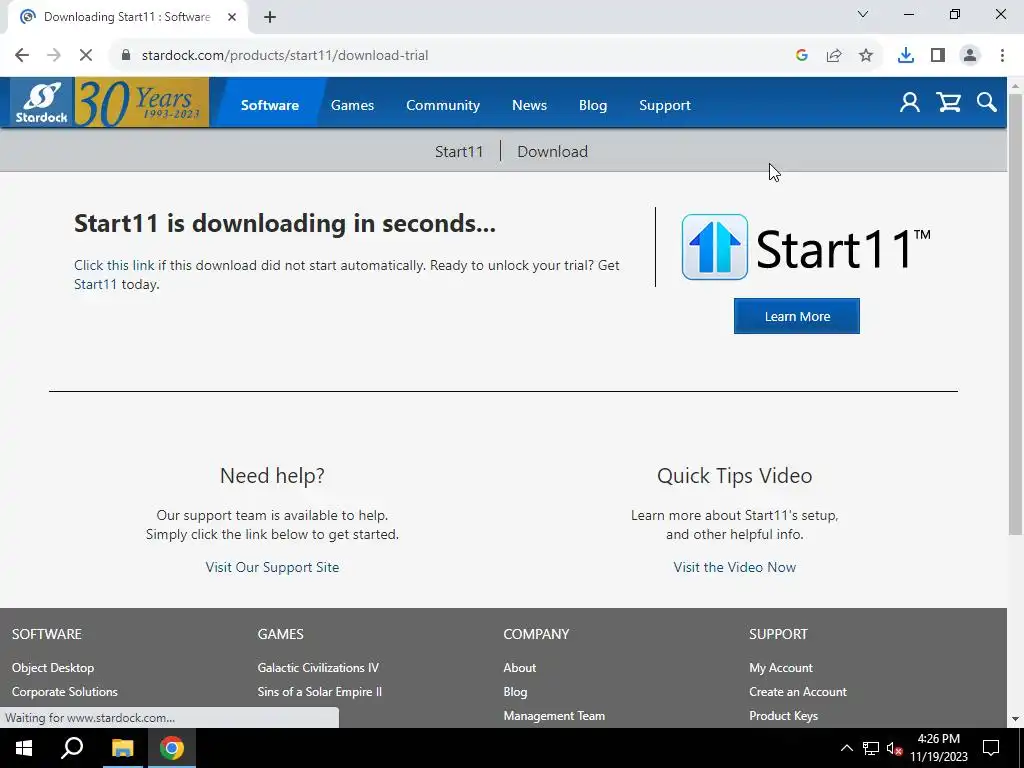Screen dimensions: 1024x768
Task: Click the page scrollbar up arrow
Action: (x=1016, y=85)
